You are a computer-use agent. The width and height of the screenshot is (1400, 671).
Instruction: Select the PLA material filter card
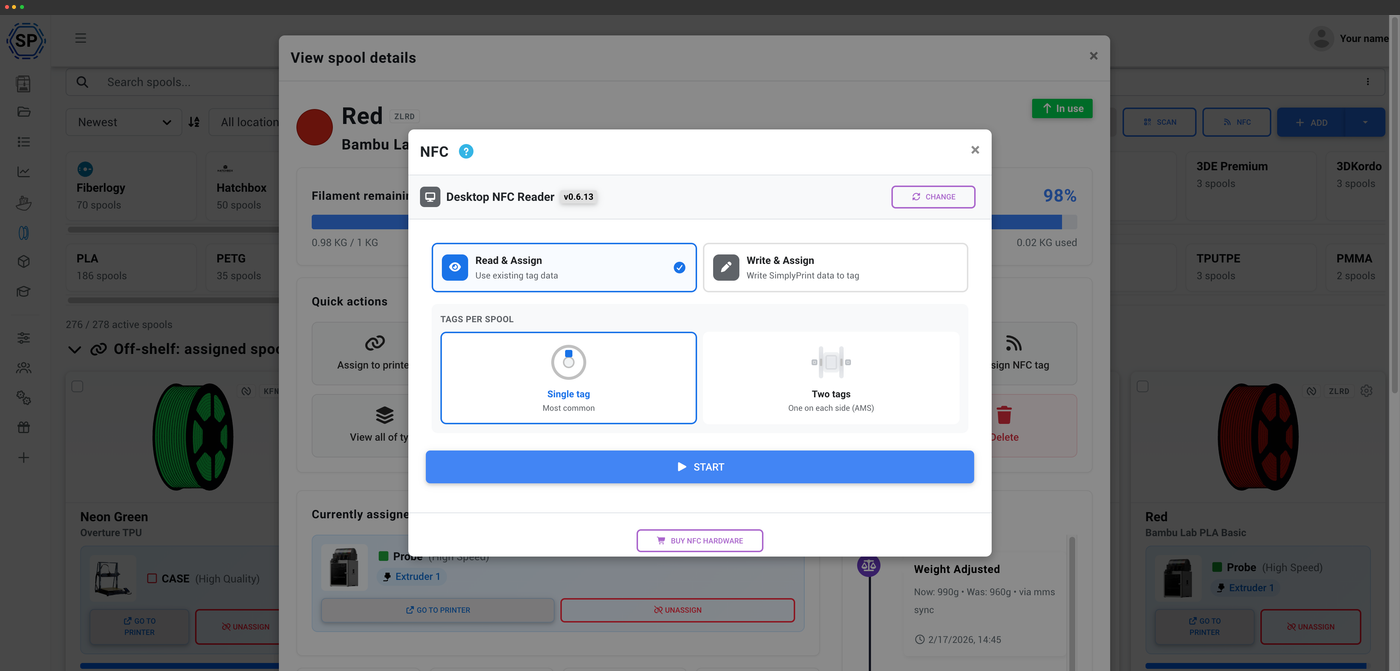coord(131,266)
